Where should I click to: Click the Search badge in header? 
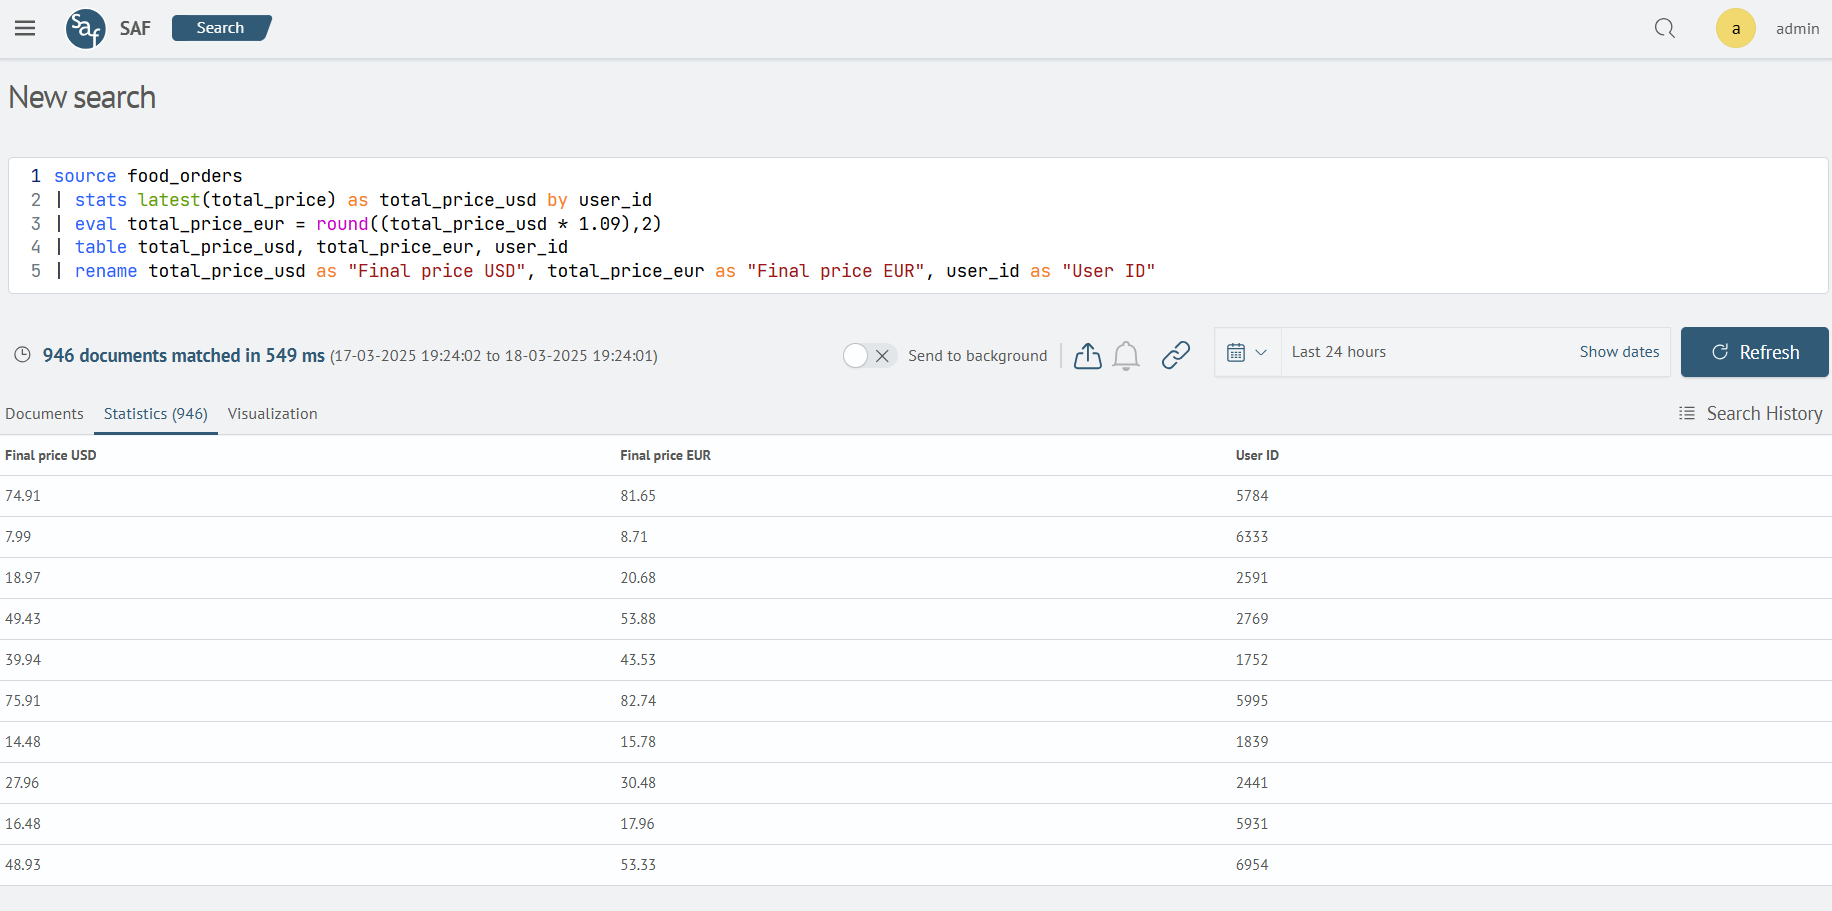coord(221,28)
